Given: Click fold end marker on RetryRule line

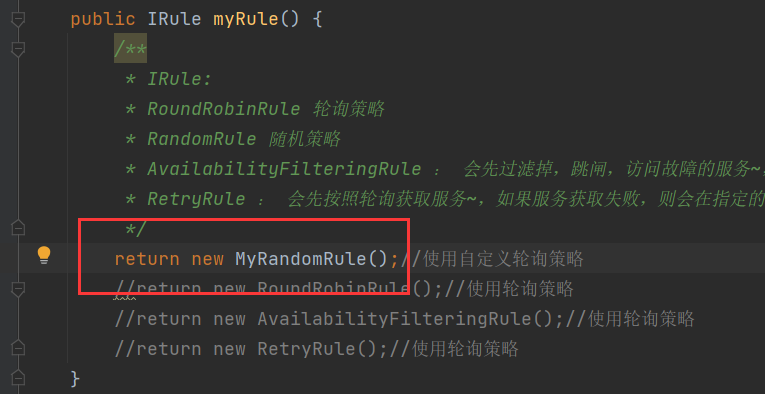Looking at the screenshot, I should pyautogui.click(x=18, y=348).
